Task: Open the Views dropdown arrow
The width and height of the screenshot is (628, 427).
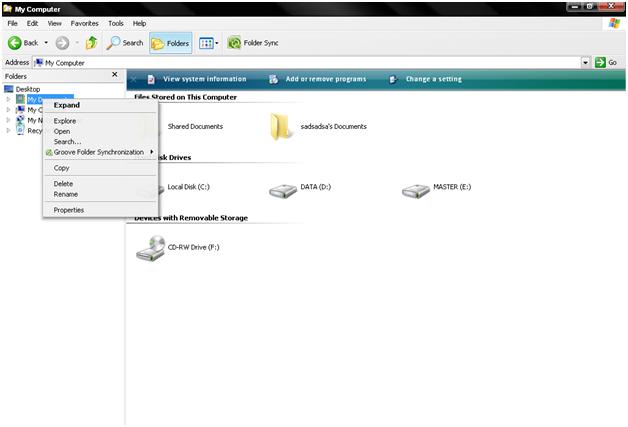Action: (x=217, y=43)
